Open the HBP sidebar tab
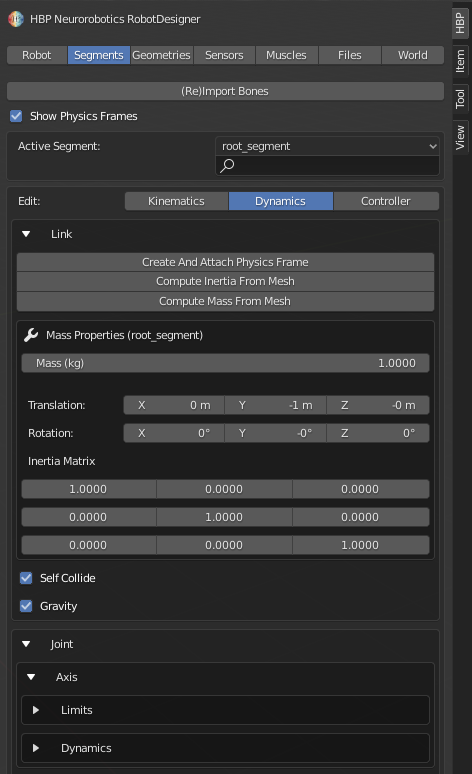472x774 pixels. pos(460,23)
